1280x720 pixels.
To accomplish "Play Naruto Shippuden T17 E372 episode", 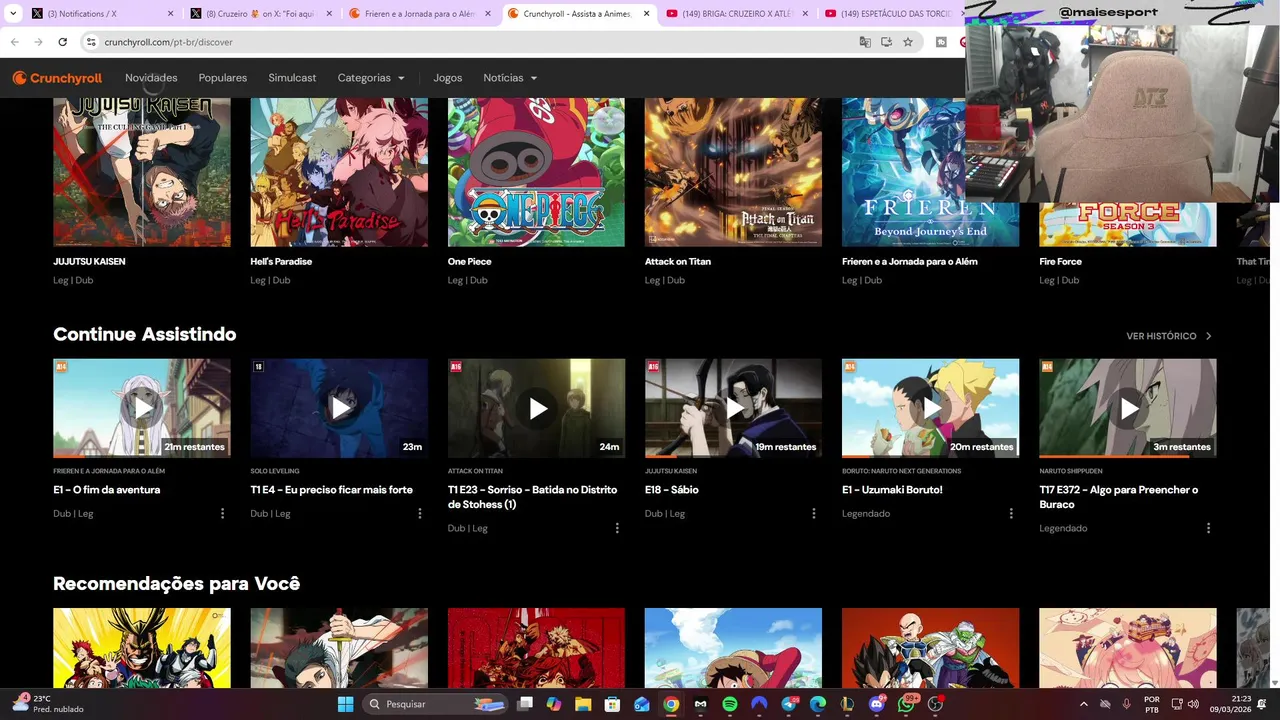I will tap(1128, 408).
